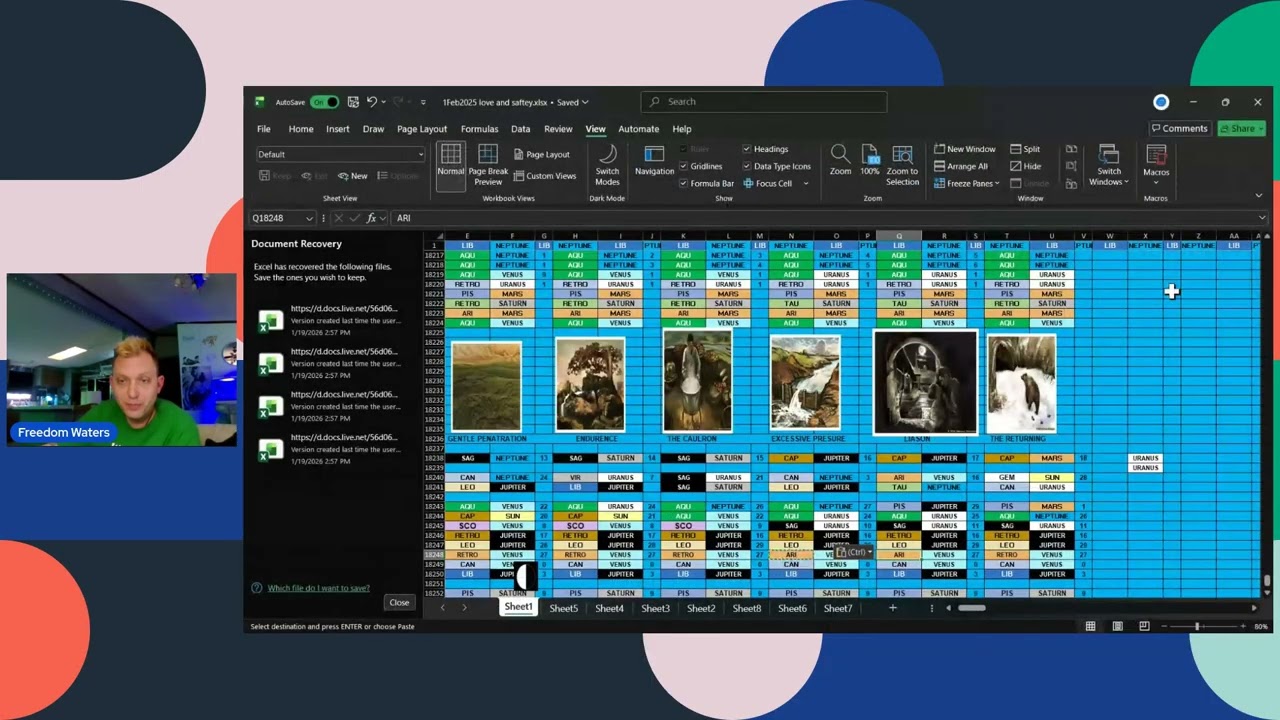This screenshot has height=720, width=1280.
Task: Toggle the AutoSave switch
Action: [325, 102]
